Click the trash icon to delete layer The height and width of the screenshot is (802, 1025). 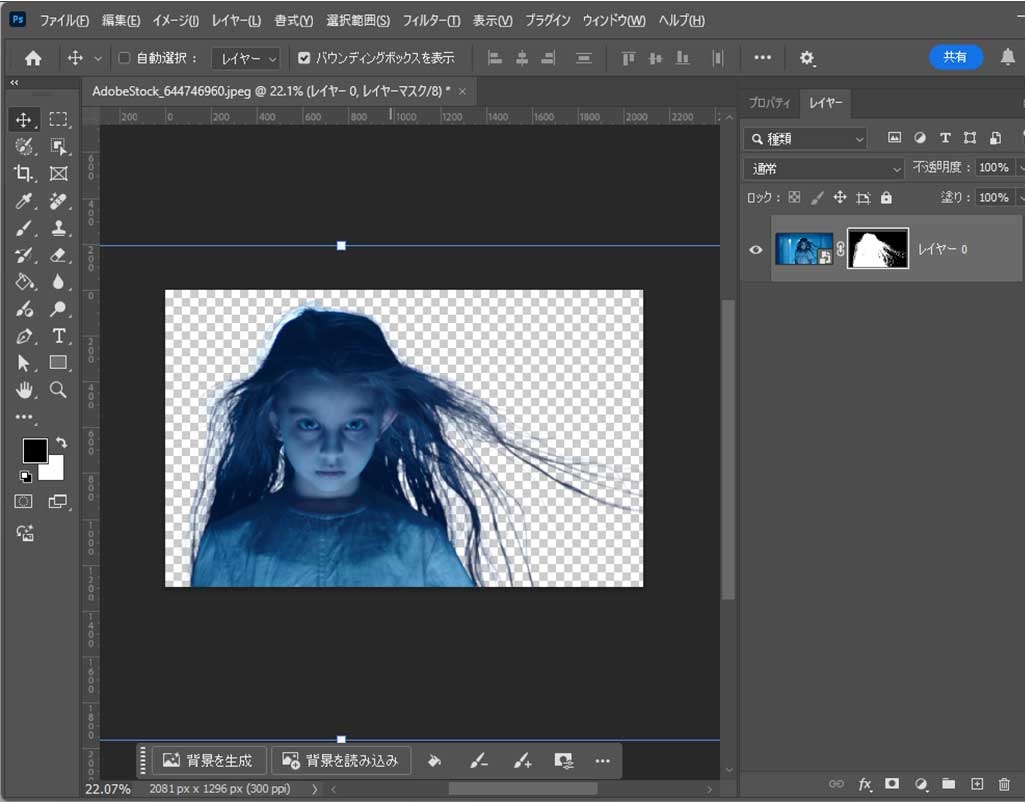(1004, 784)
